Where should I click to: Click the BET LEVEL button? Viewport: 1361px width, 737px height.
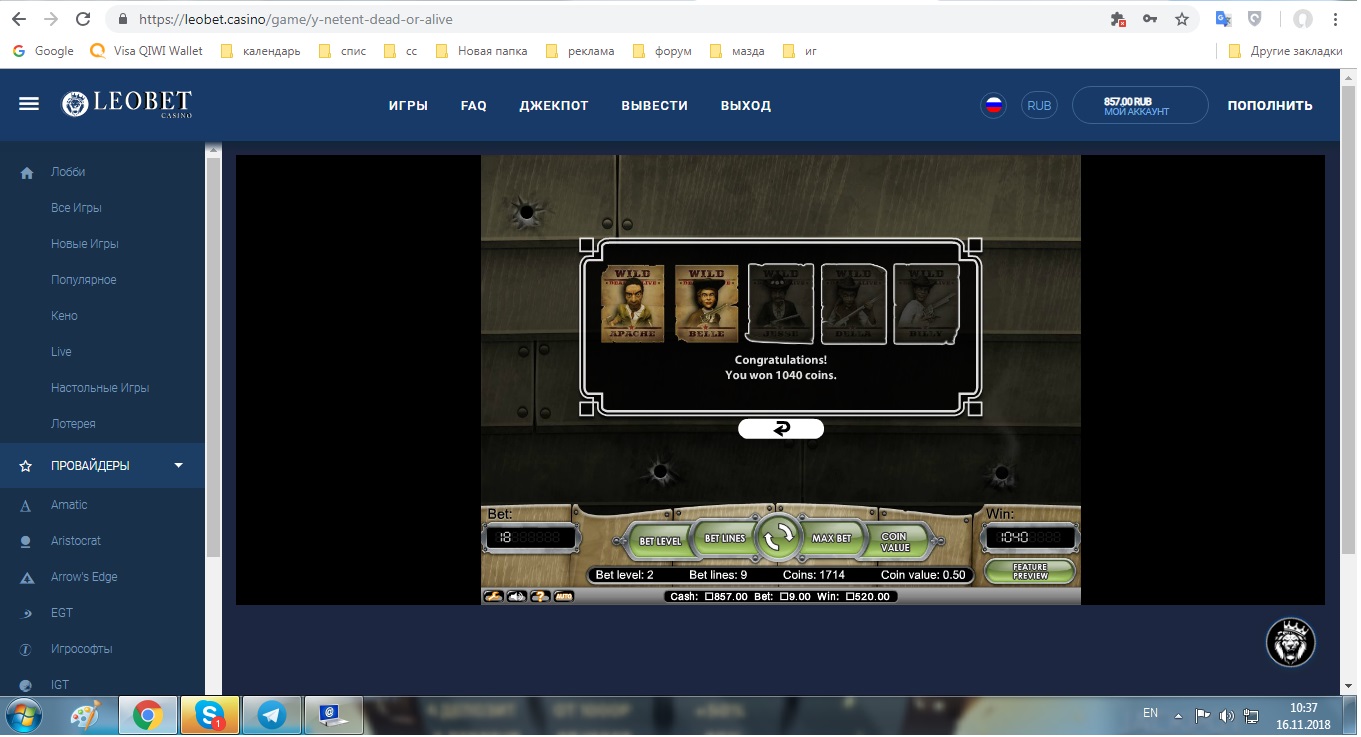(660, 540)
